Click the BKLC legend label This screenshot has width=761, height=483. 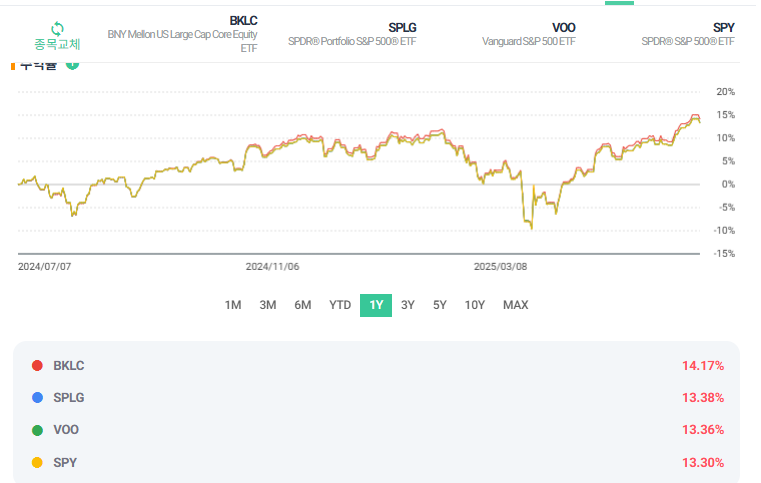pos(68,366)
